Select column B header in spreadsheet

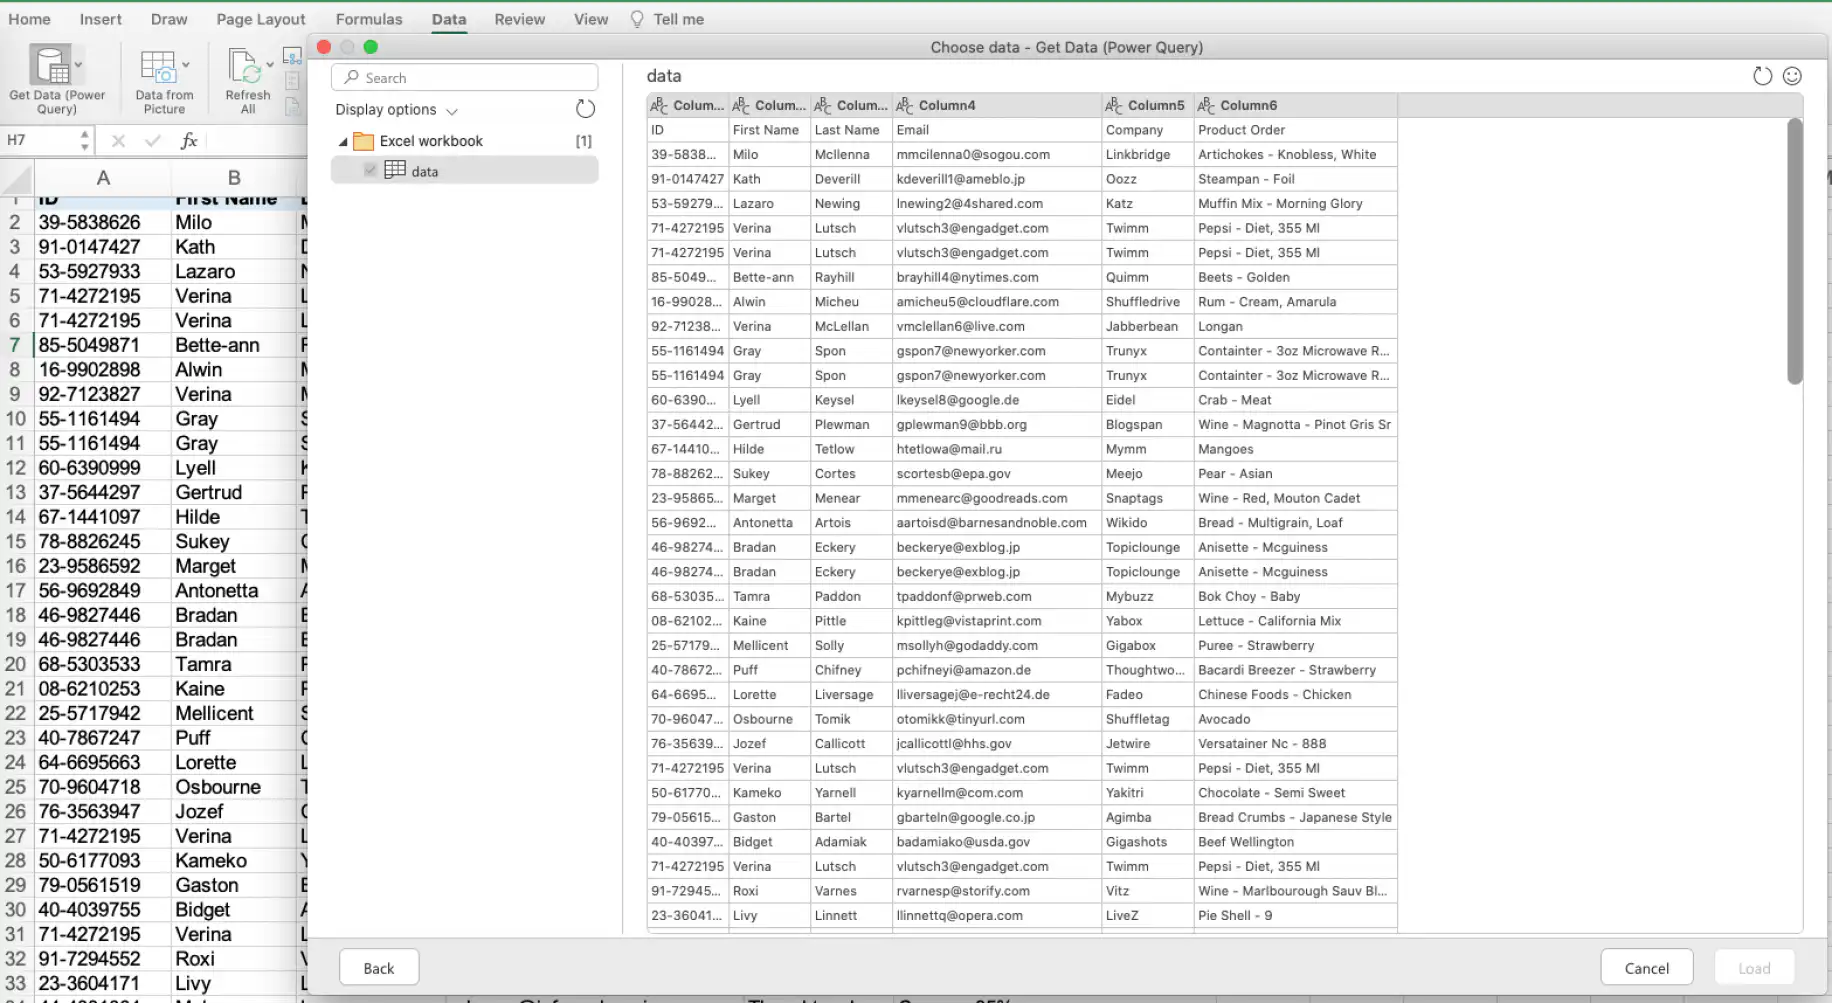(234, 178)
